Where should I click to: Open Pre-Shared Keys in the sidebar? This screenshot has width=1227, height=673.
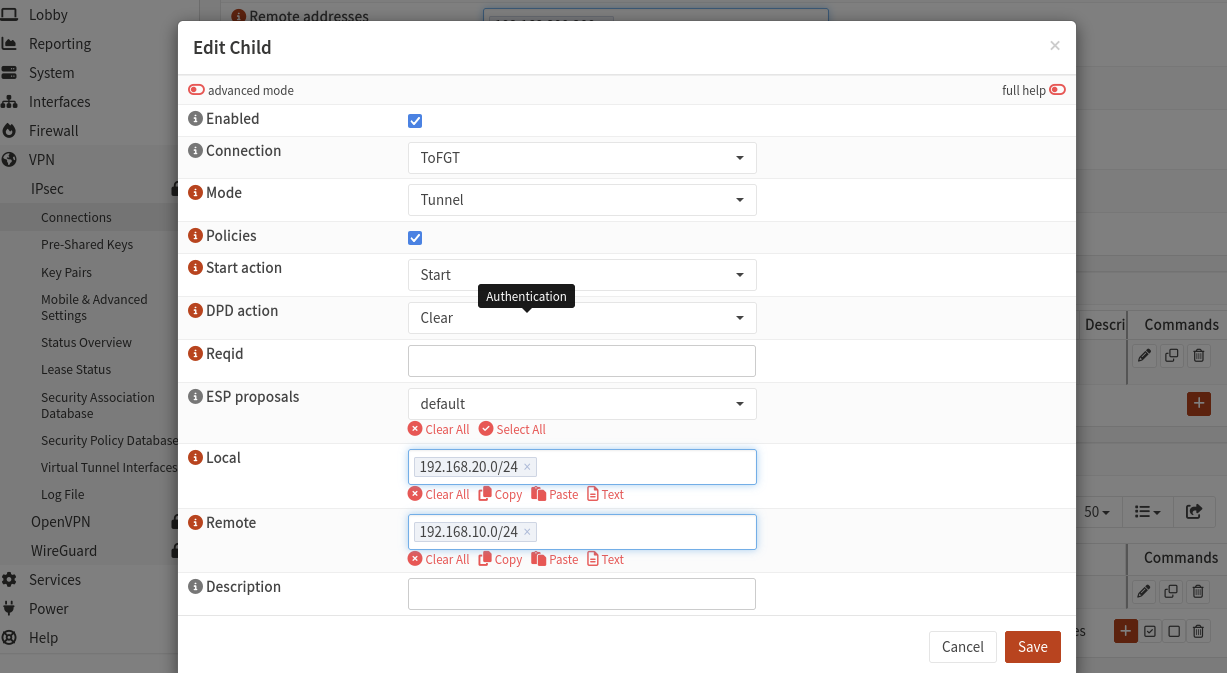[87, 245]
